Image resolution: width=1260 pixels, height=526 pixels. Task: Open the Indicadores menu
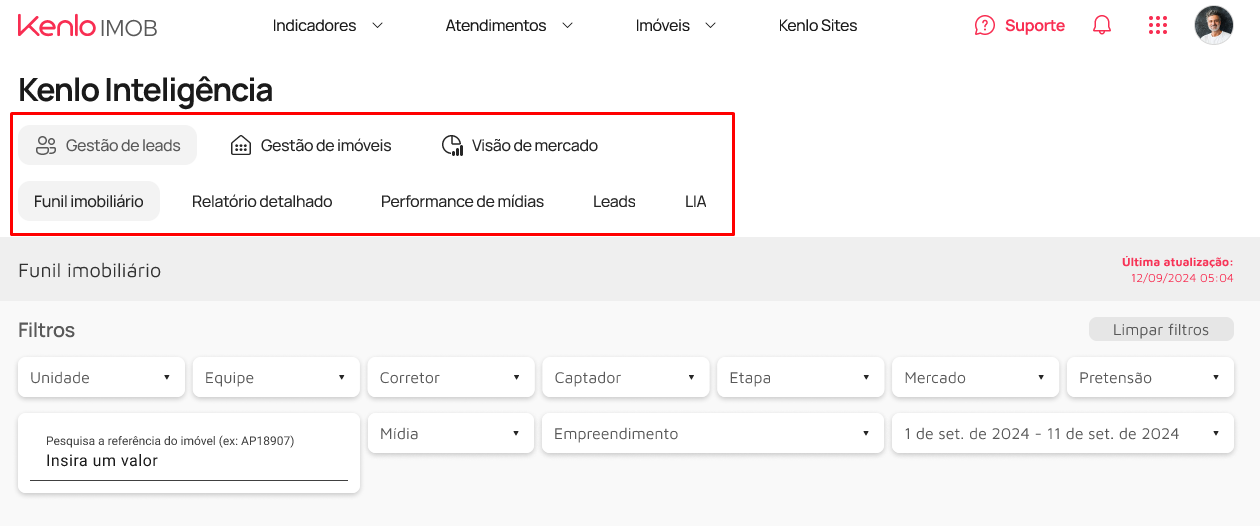[x=328, y=26]
